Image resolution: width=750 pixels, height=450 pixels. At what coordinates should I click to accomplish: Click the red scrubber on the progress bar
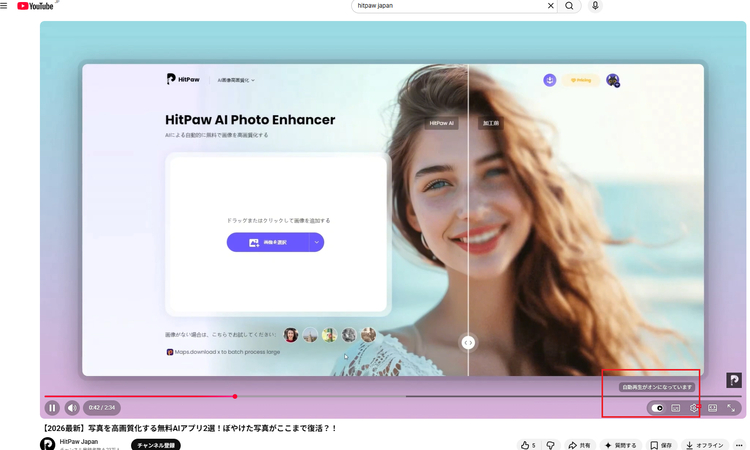(235, 396)
